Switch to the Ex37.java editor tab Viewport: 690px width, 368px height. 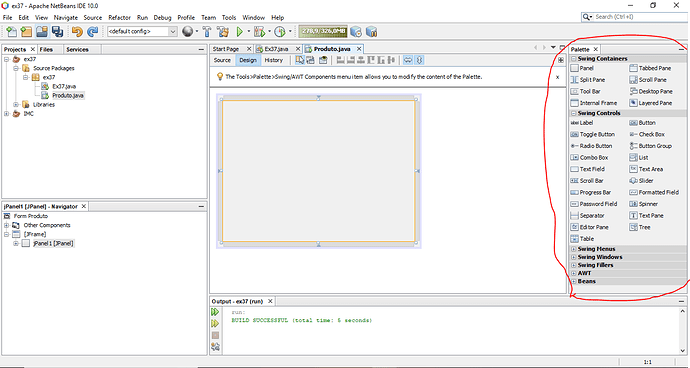coord(276,49)
